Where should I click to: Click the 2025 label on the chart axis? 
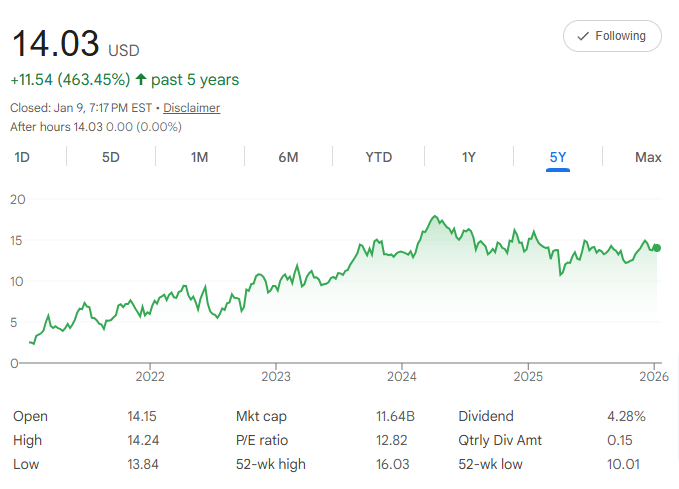pos(527,377)
